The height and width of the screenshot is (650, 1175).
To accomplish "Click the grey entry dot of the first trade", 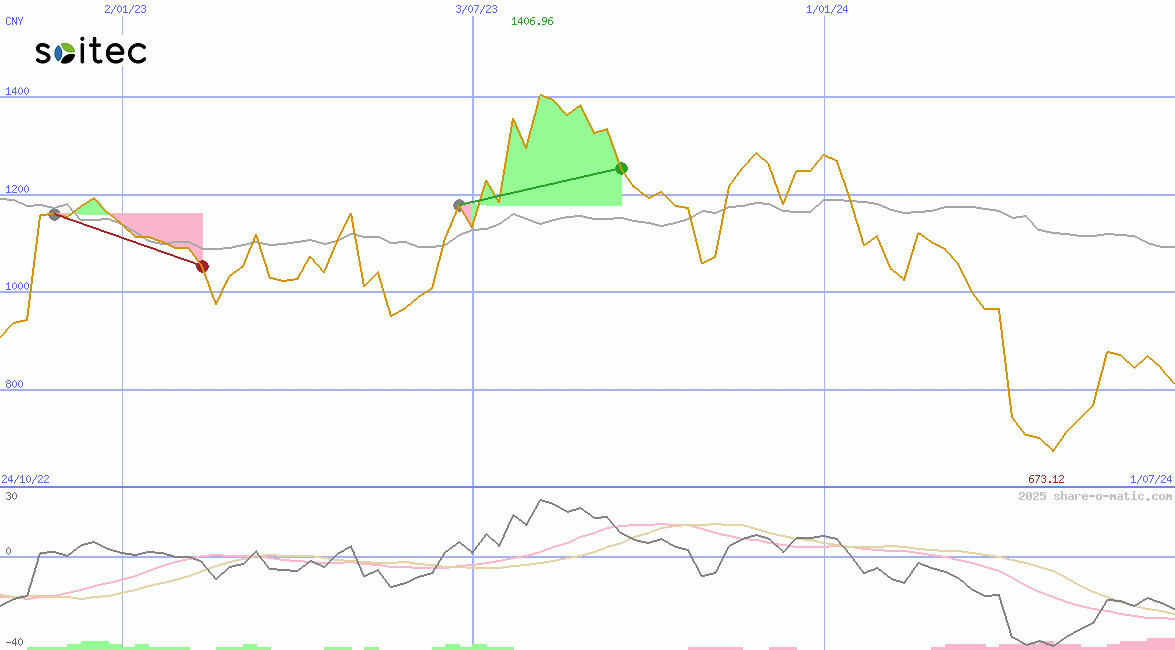I will point(55,214).
